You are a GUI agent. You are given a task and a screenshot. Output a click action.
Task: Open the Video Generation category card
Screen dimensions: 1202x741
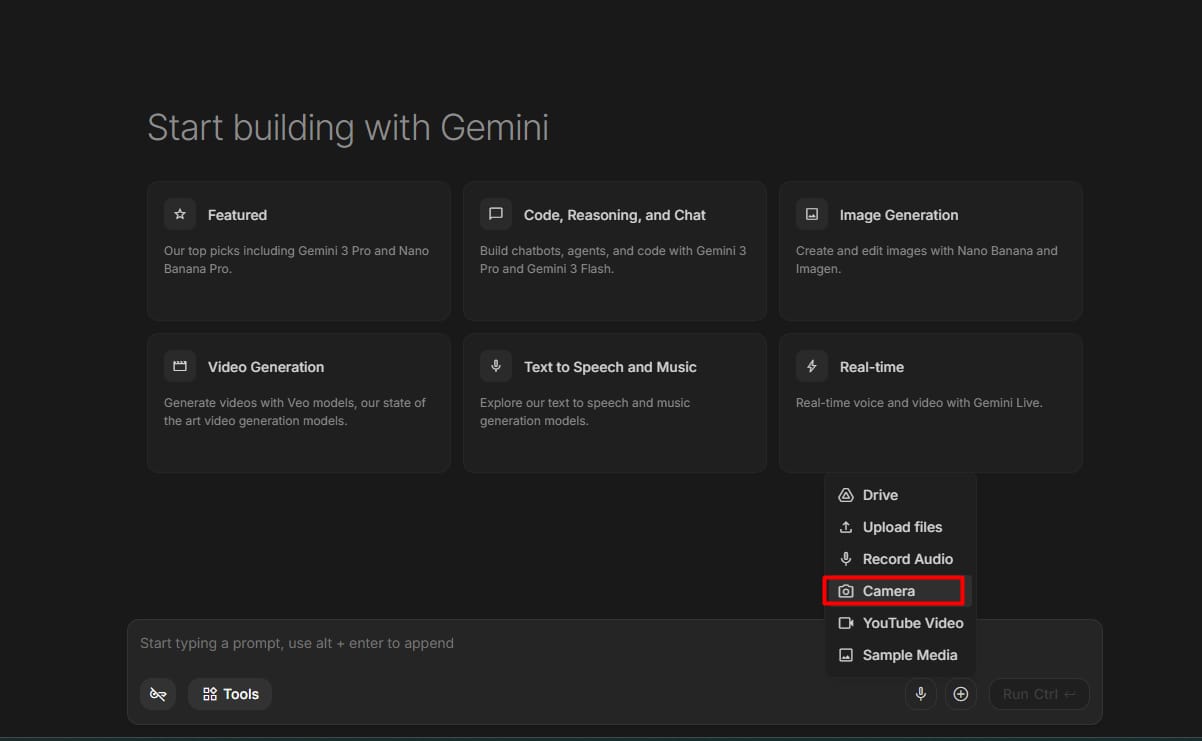click(x=298, y=402)
